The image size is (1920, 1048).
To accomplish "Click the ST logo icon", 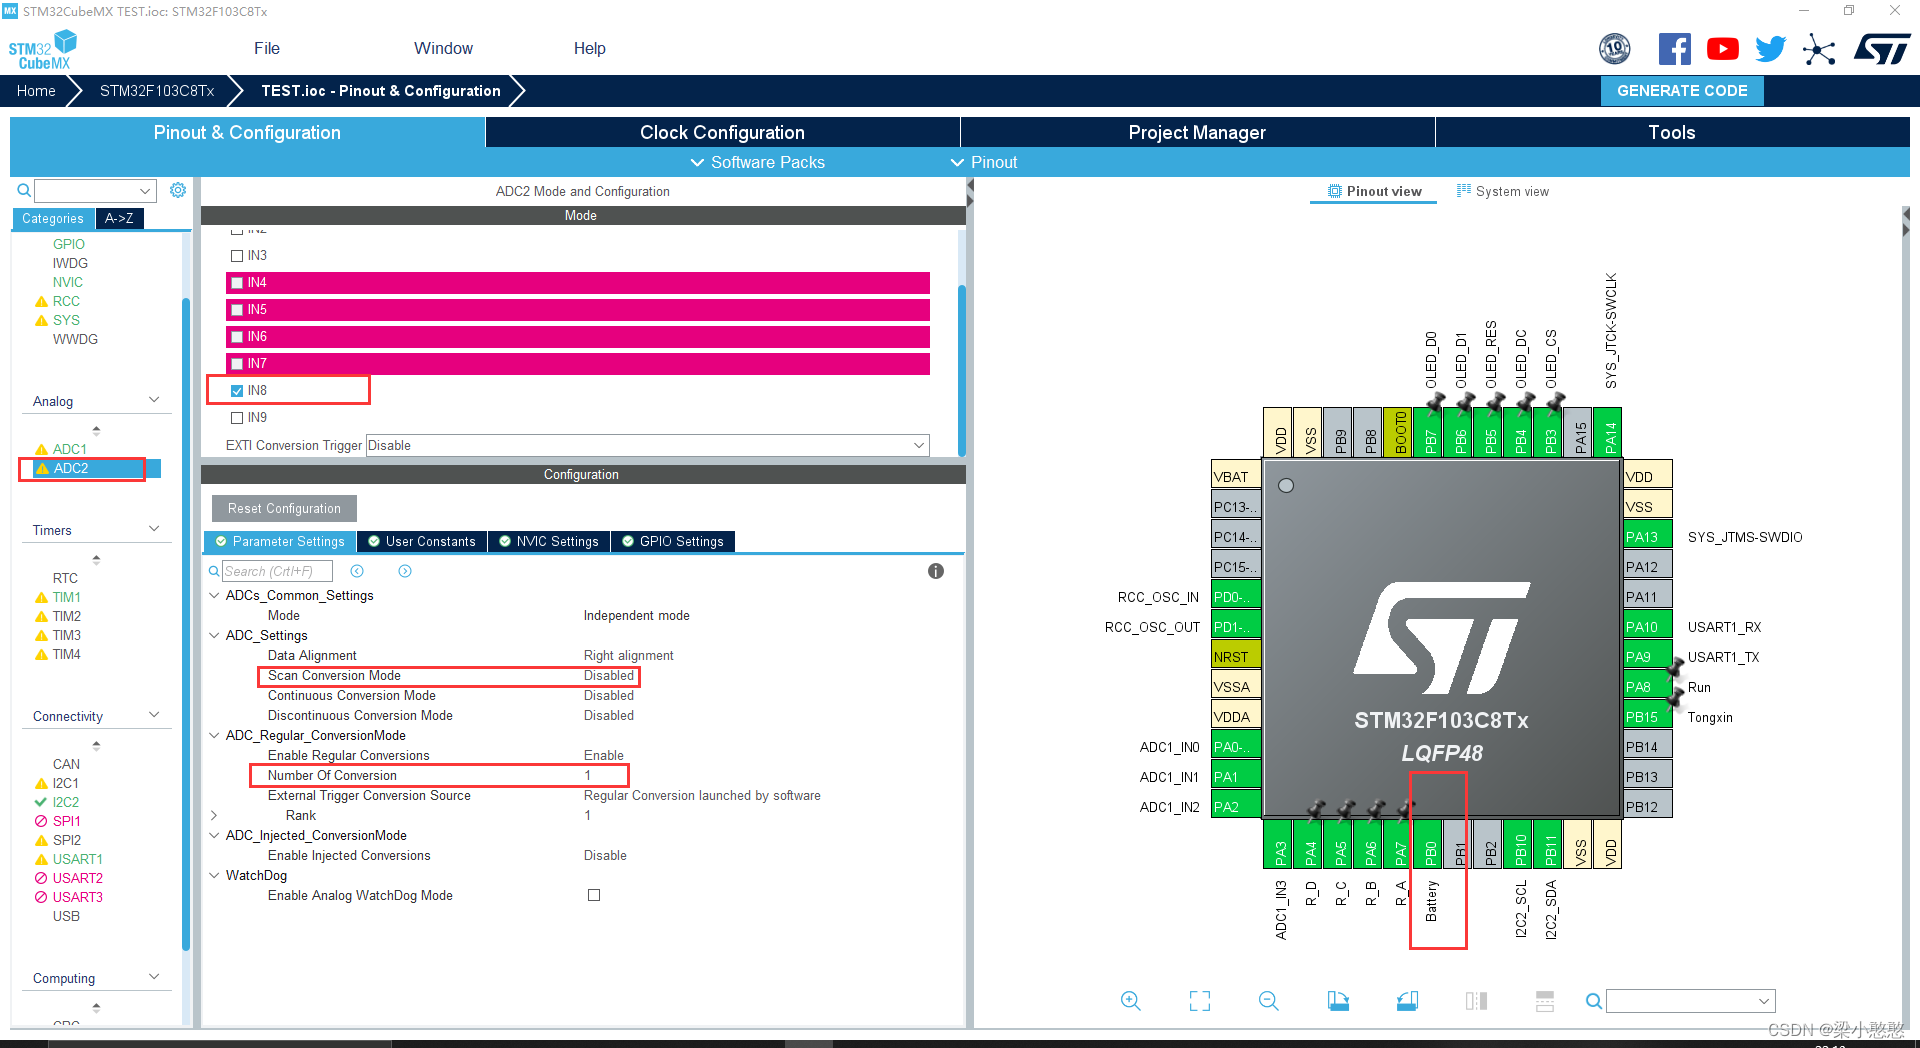I will point(1882,49).
